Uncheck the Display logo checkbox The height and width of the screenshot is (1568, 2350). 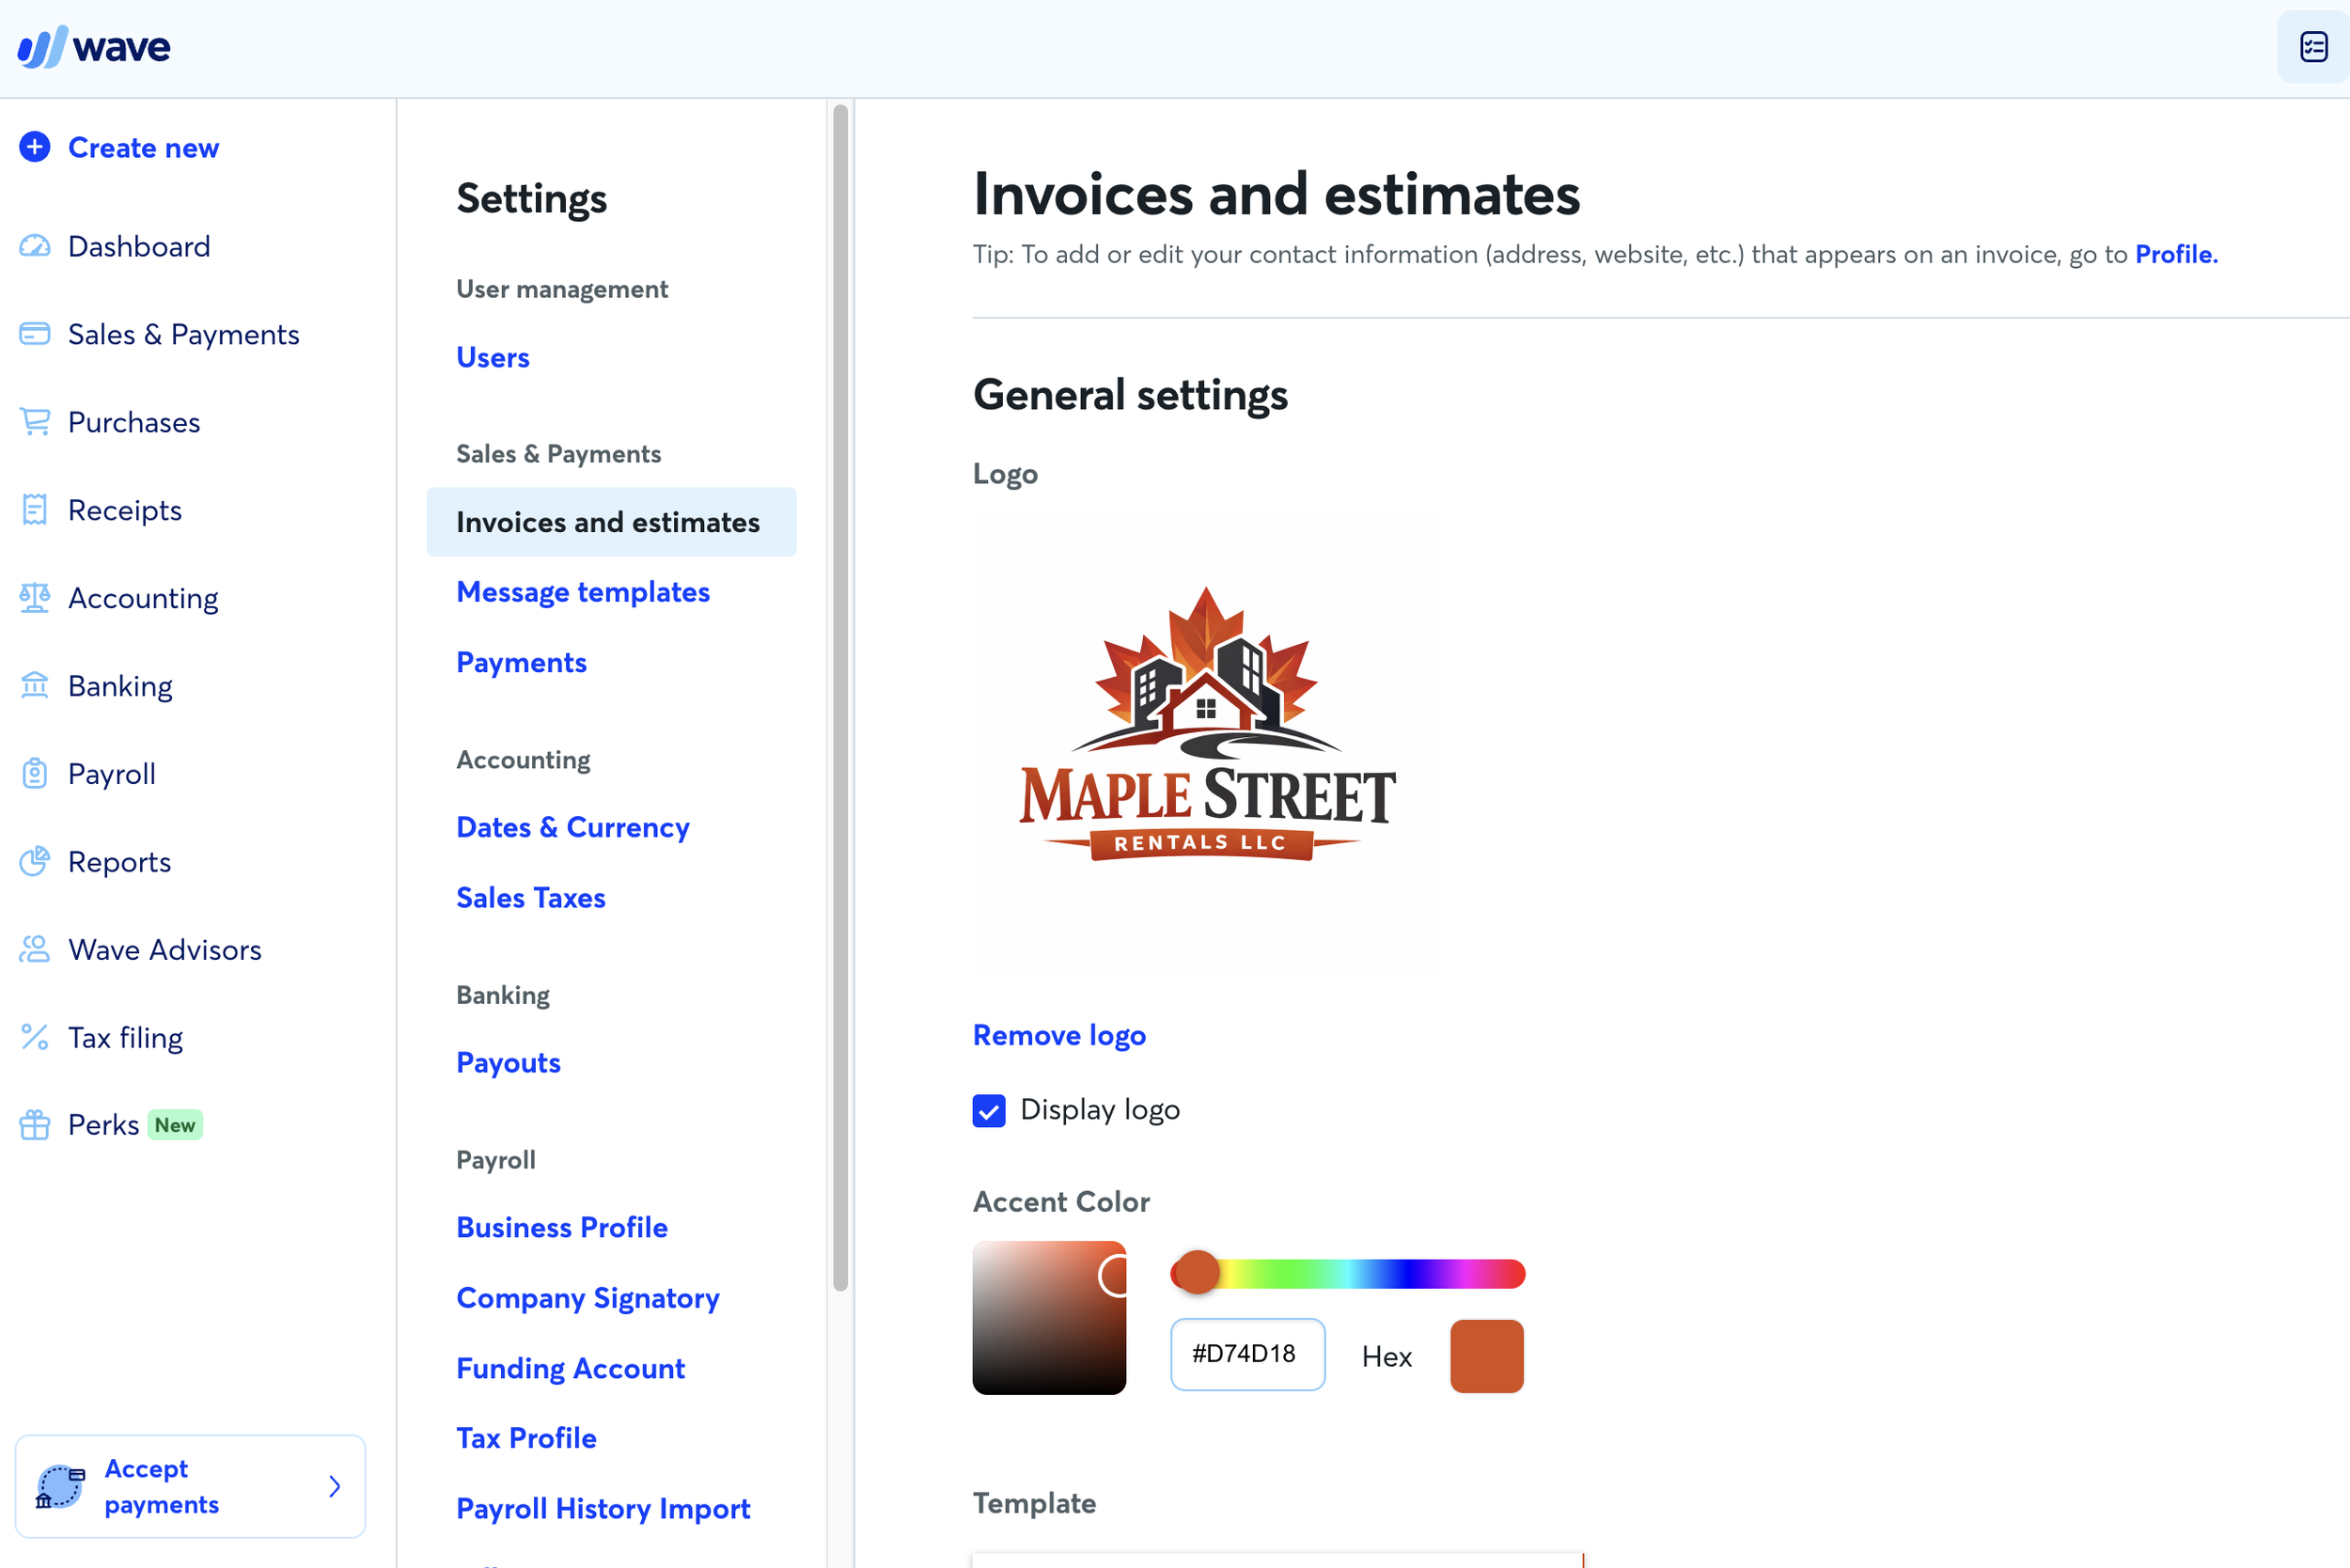point(989,1110)
